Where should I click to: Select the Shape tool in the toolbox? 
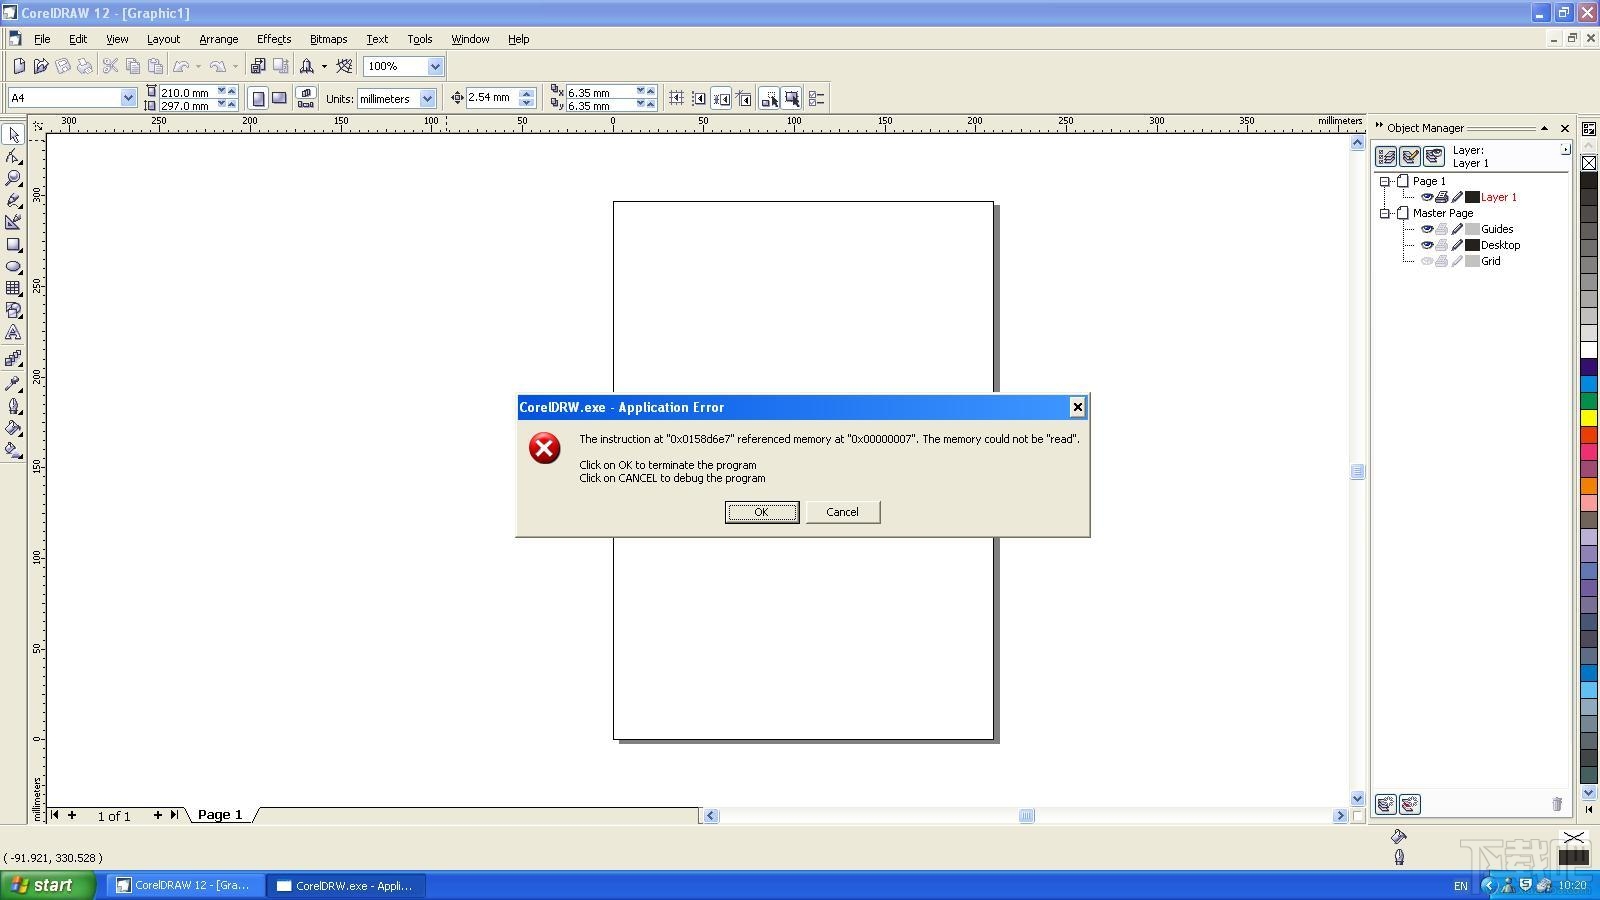tap(13, 156)
